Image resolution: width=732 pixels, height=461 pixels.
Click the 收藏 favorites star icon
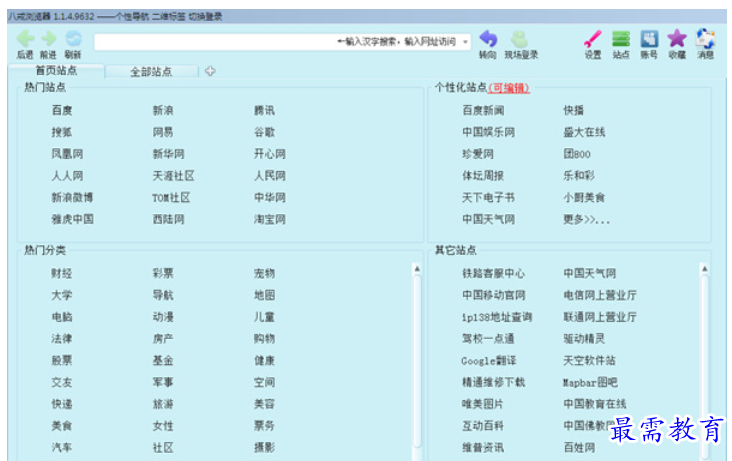click(x=677, y=38)
